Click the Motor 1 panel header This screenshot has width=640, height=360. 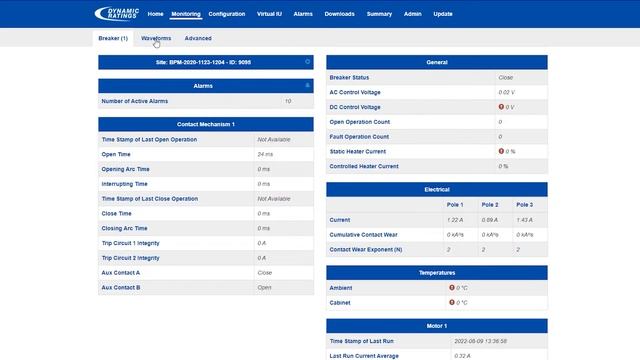[437, 326]
